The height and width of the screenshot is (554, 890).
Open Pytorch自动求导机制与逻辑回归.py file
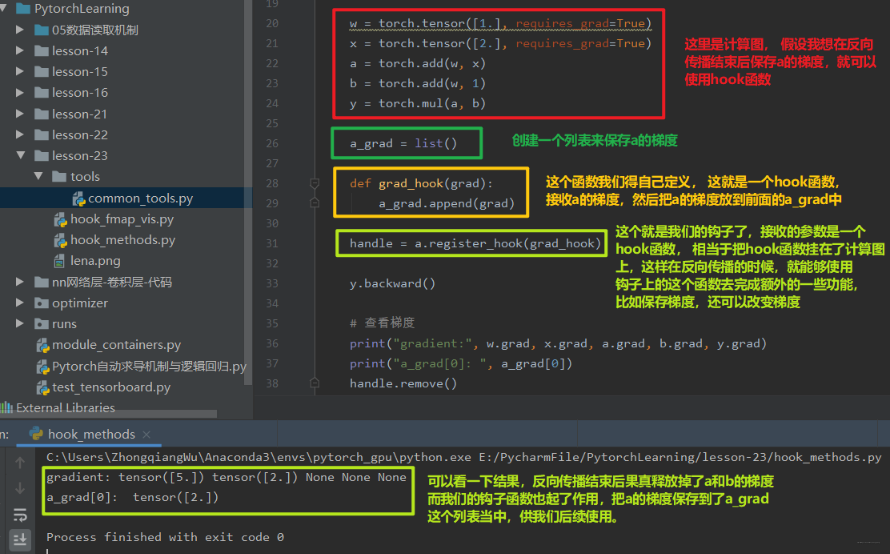point(149,366)
